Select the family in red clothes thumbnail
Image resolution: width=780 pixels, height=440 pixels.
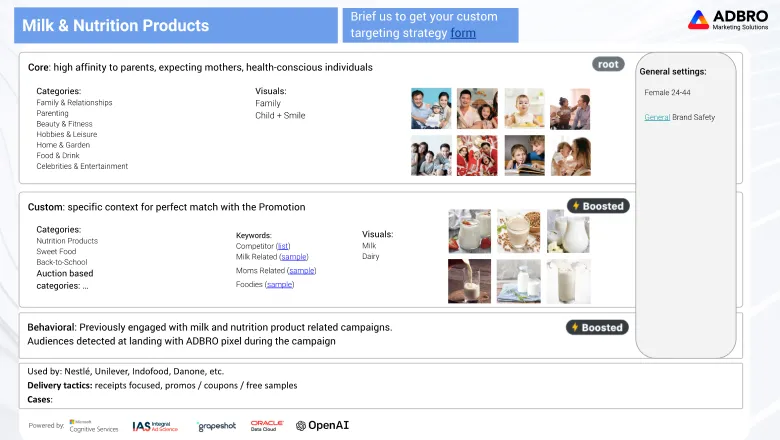pos(477,156)
